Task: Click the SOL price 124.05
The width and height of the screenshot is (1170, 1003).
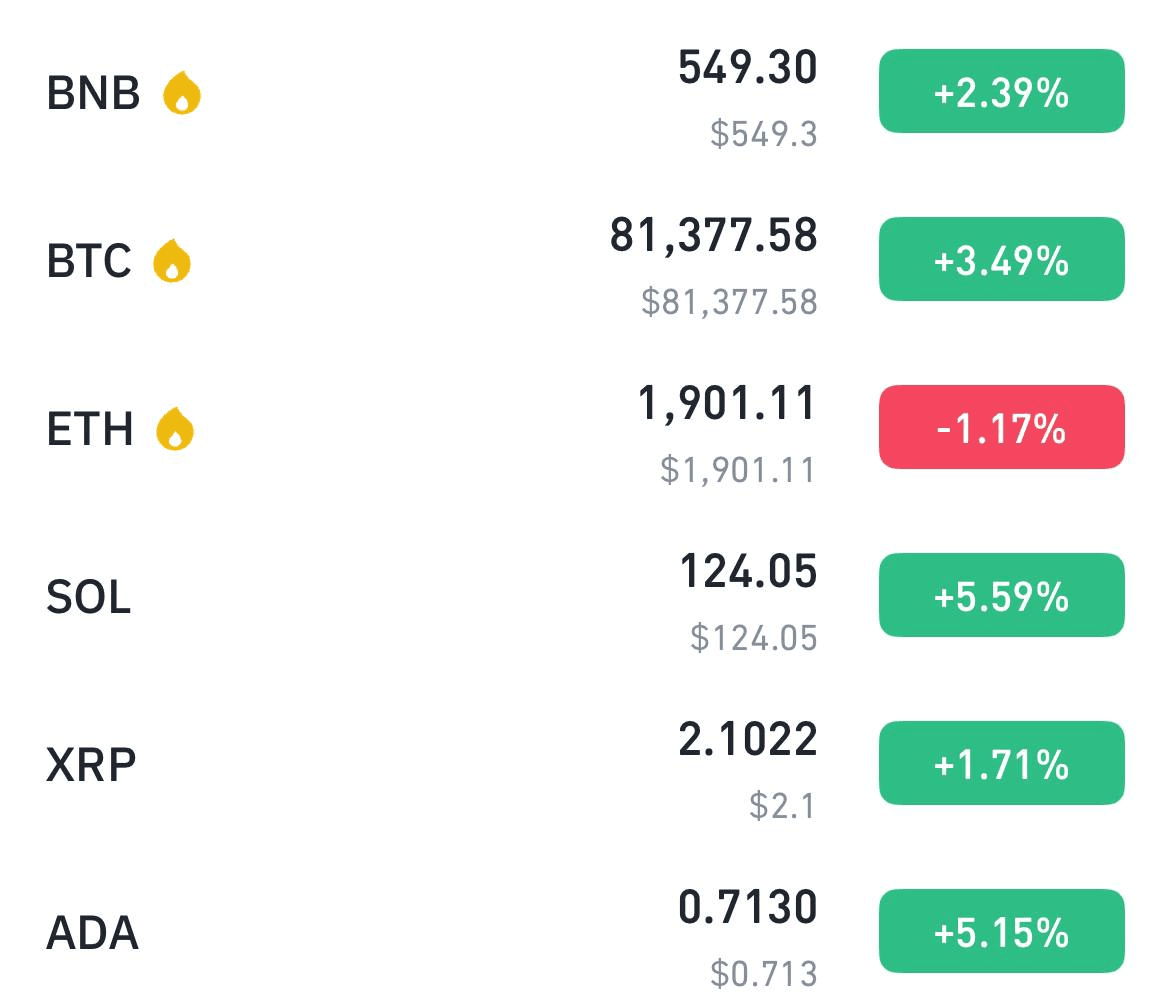Action: pos(748,572)
